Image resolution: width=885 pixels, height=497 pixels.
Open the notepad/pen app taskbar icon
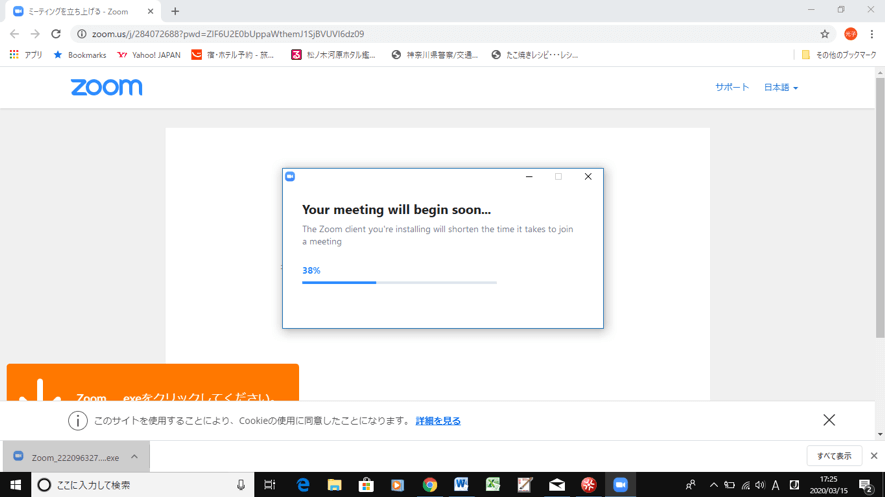pos(525,485)
